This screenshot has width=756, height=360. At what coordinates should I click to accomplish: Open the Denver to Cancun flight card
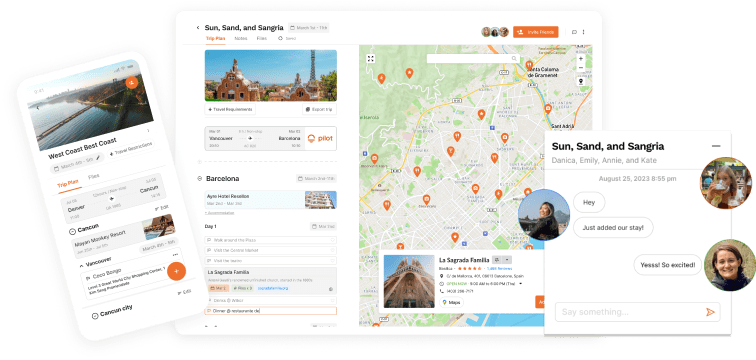point(114,199)
